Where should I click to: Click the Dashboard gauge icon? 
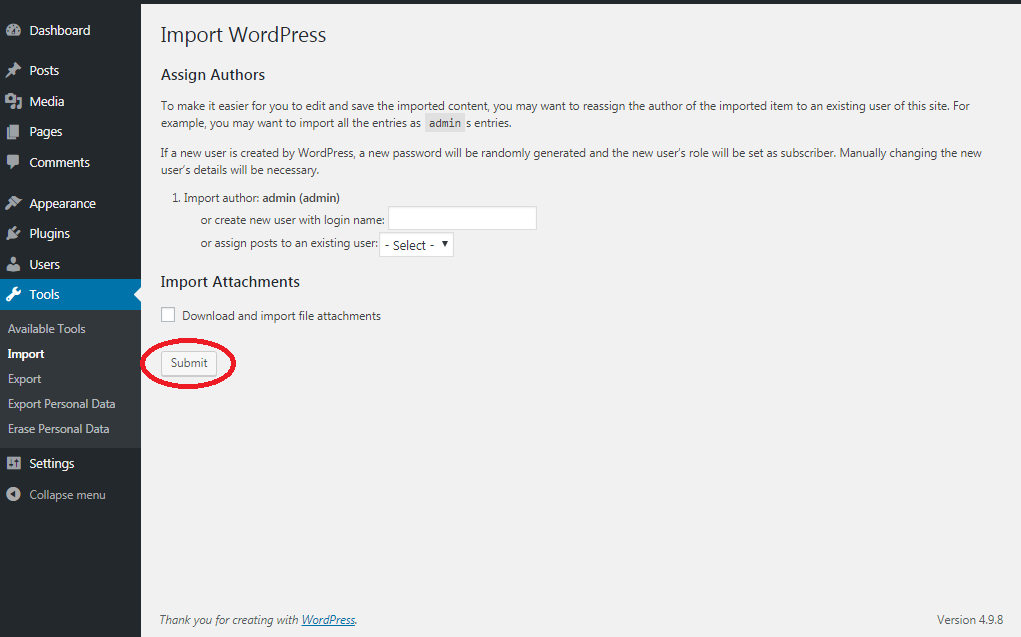(x=13, y=30)
